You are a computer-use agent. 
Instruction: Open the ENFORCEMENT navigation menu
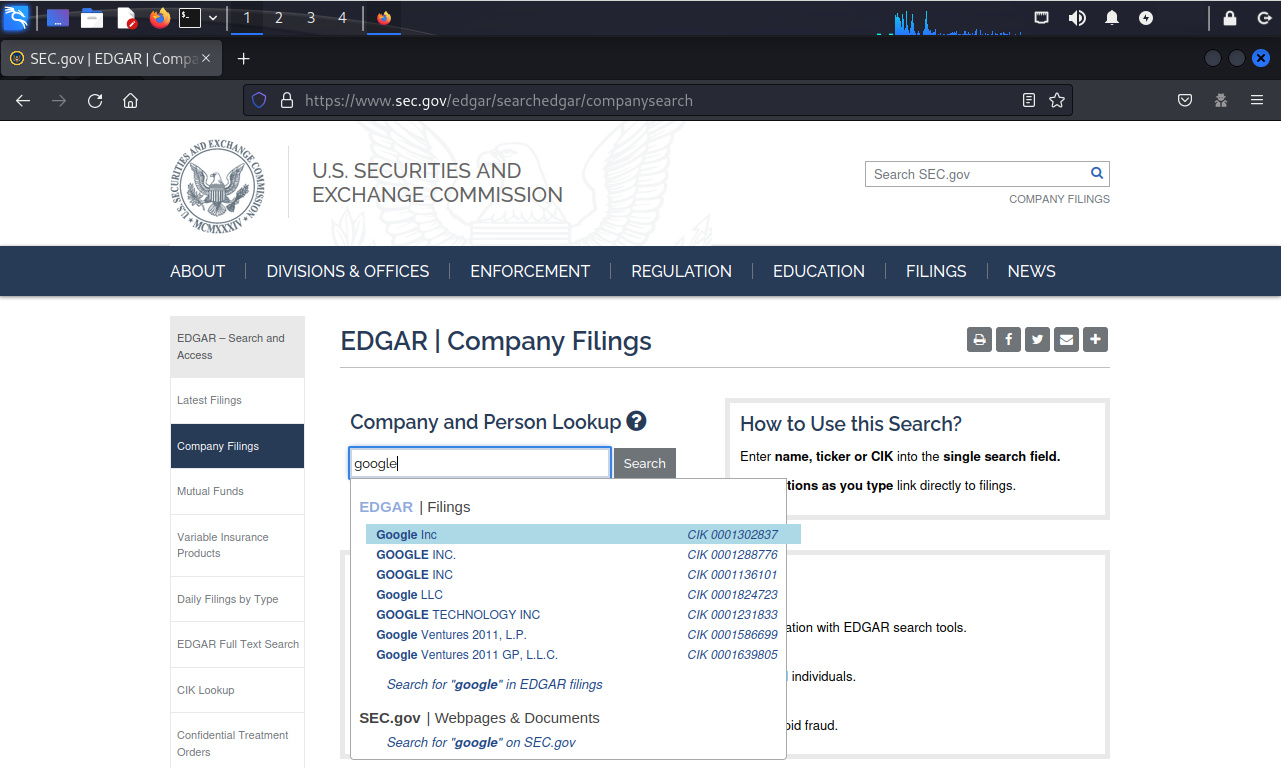click(529, 271)
